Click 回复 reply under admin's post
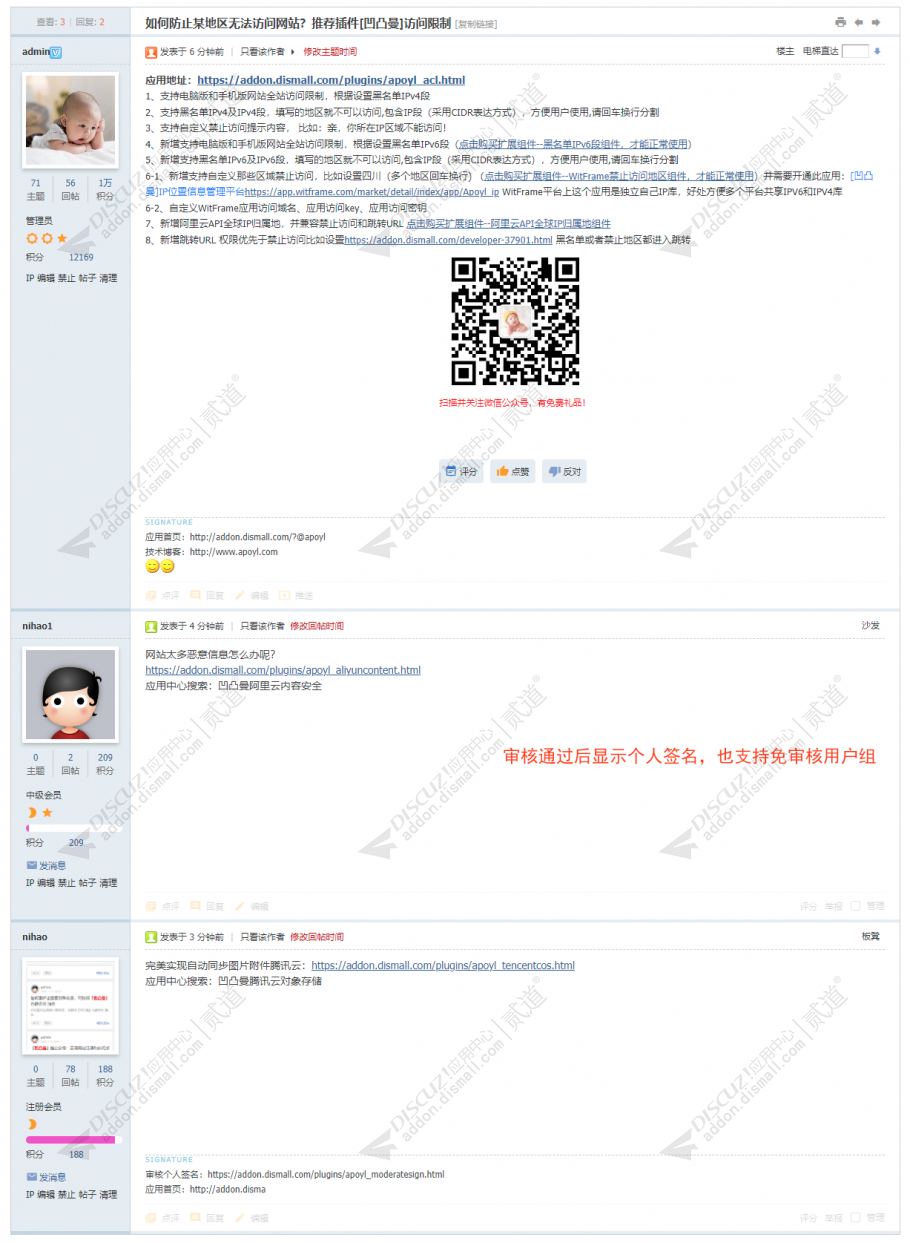This screenshot has height=1243, width=910. coord(207,595)
